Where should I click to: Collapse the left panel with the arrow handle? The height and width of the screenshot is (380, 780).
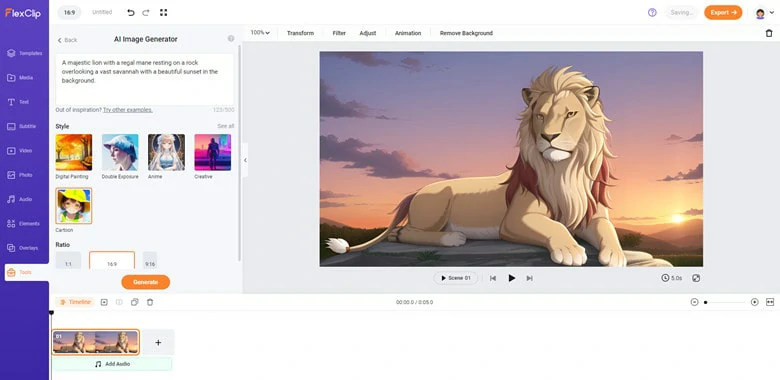click(245, 160)
